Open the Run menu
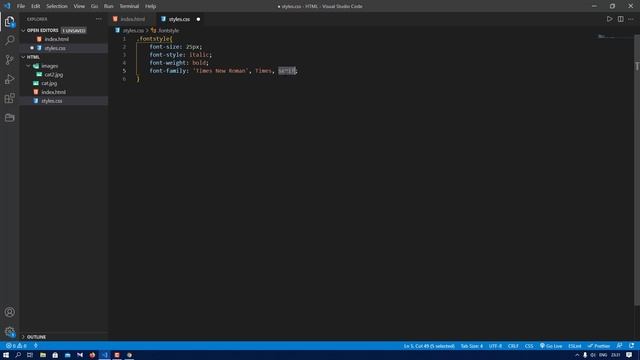The image size is (640, 360). [x=109, y=6]
